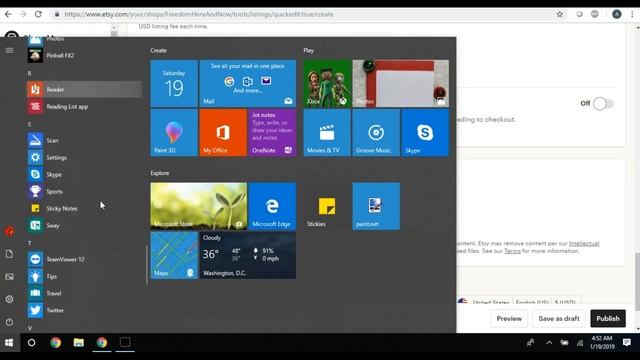Reload the Etsy page

tap(38, 14)
